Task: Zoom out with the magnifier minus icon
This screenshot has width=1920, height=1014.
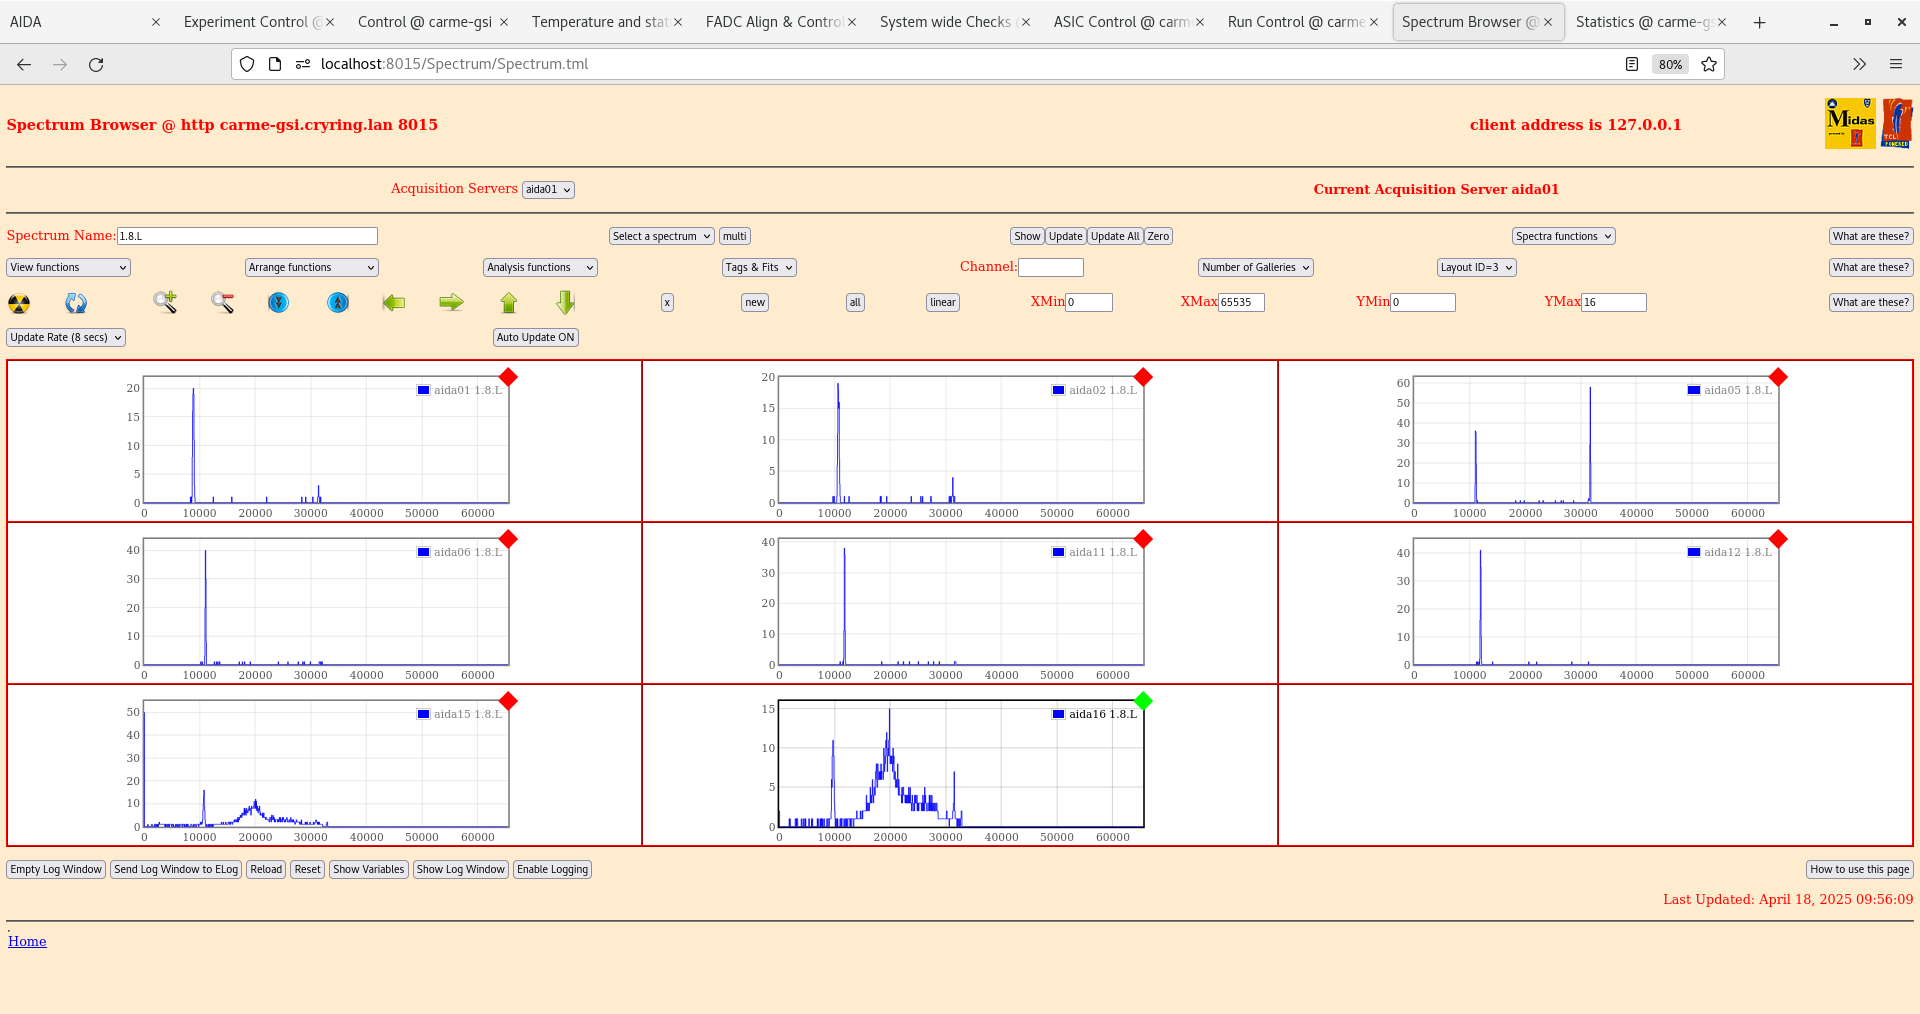Action: pyautogui.click(x=222, y=302)
